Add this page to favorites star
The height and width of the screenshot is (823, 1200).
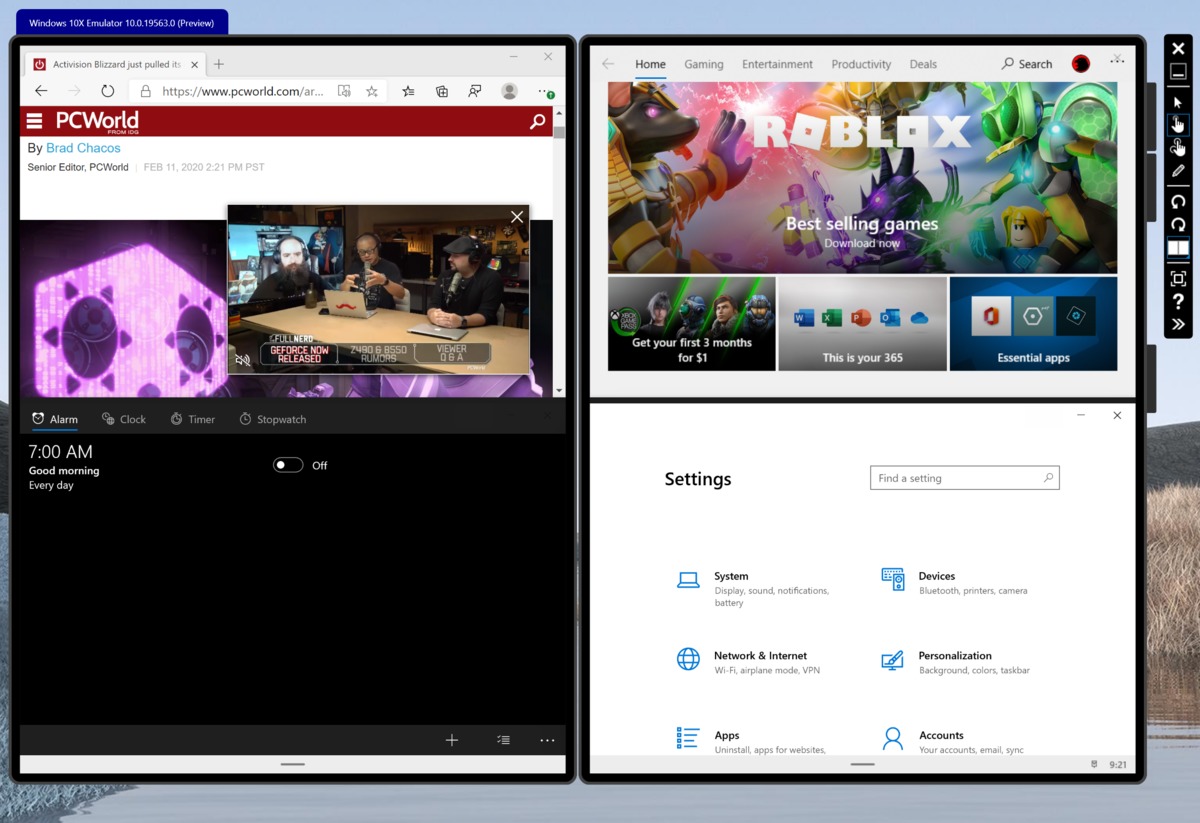tap(372, 91)
